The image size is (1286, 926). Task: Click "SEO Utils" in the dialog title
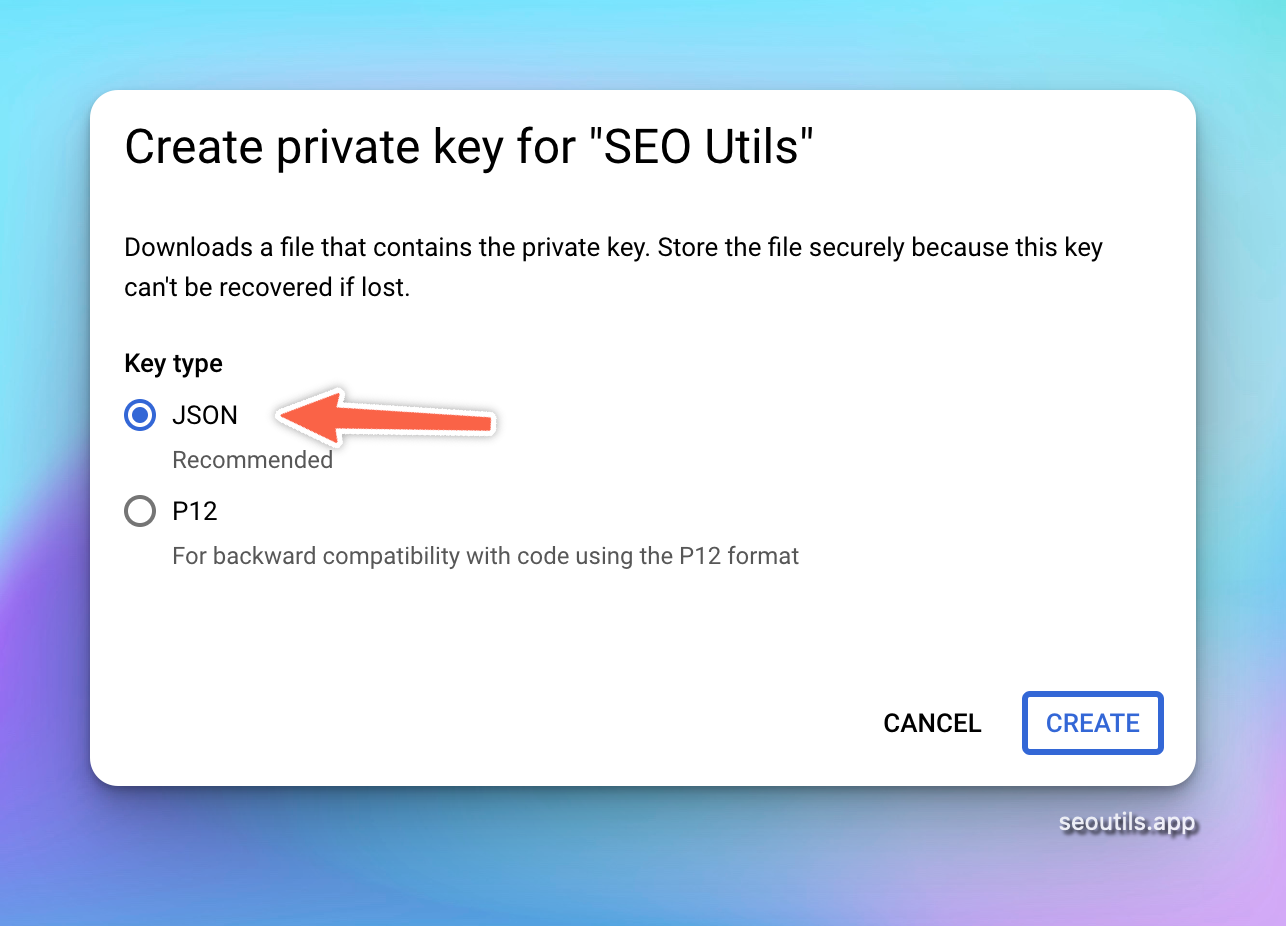pos(702,149)
